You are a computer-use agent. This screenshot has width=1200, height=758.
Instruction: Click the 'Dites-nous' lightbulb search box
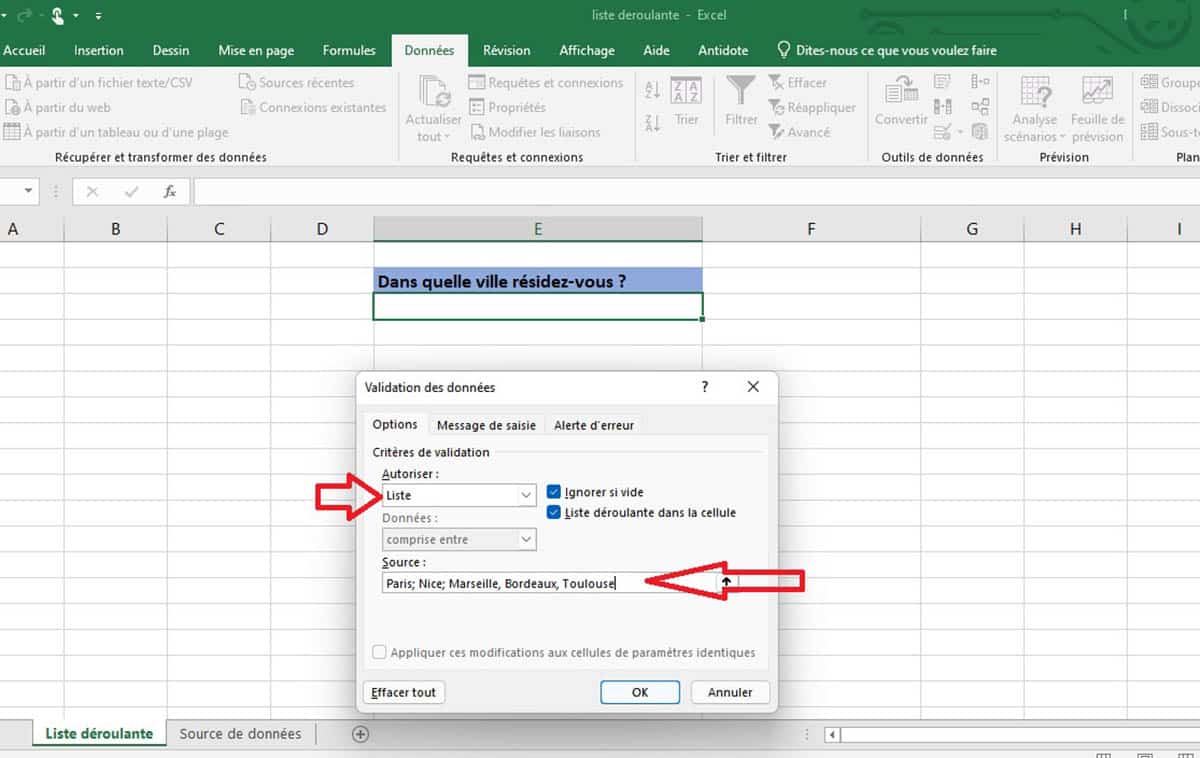coord(886,50)
